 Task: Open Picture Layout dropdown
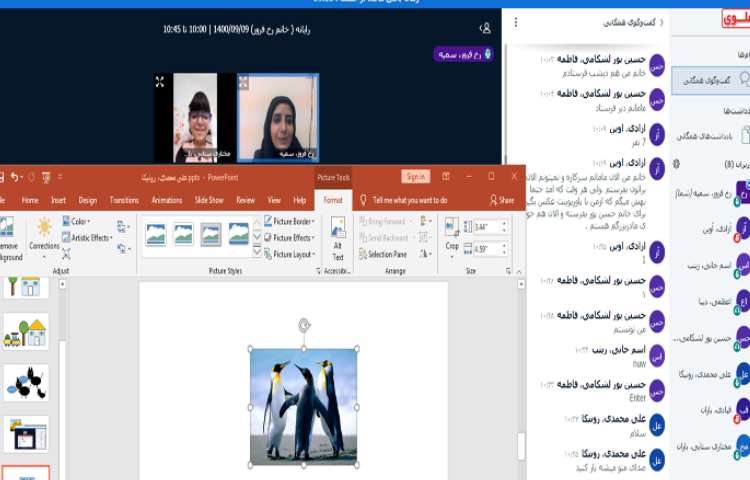point(289,254)
